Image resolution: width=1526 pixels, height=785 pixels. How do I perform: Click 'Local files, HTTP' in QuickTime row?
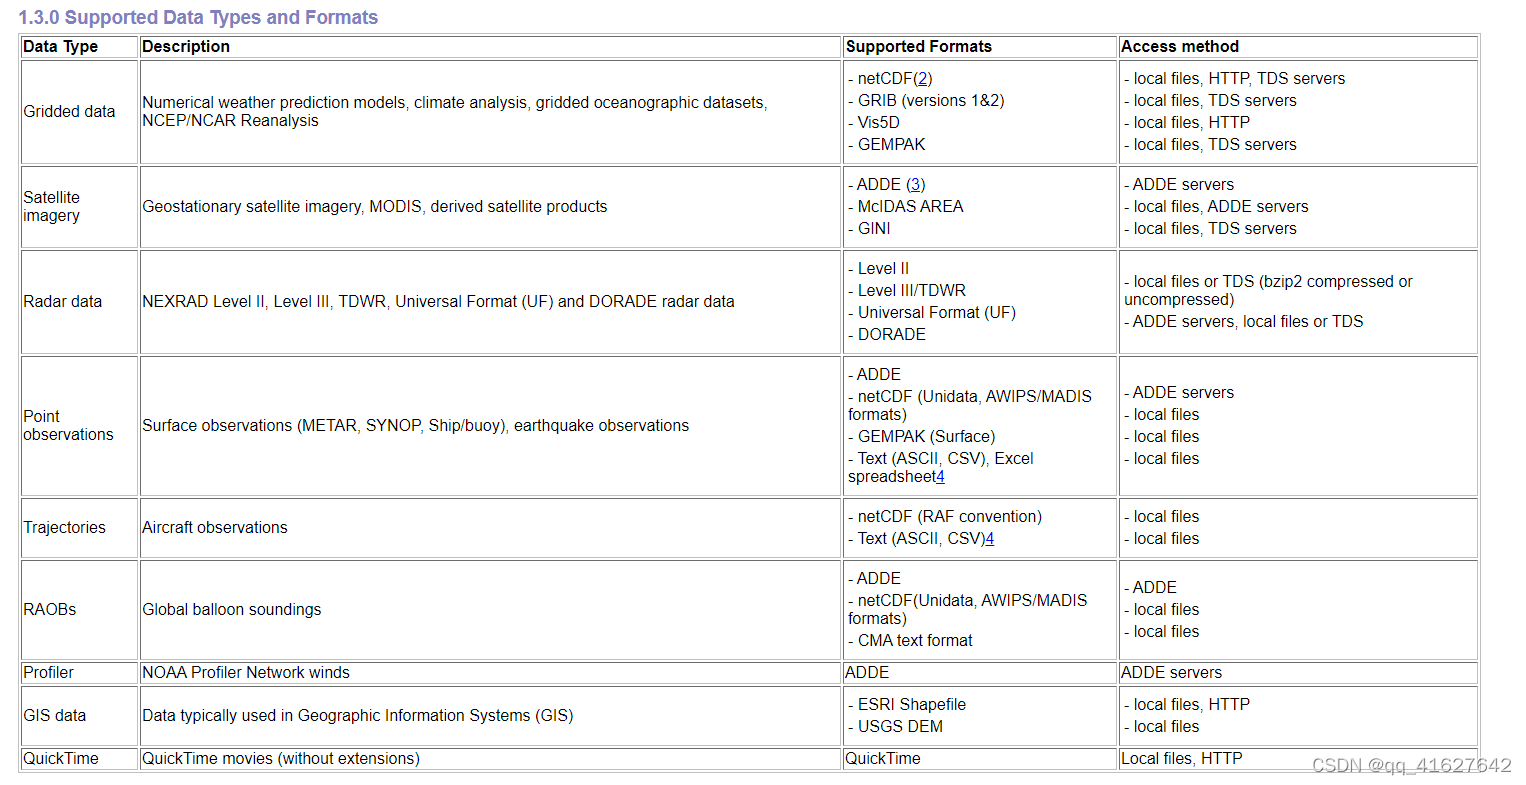(1182, 758)
